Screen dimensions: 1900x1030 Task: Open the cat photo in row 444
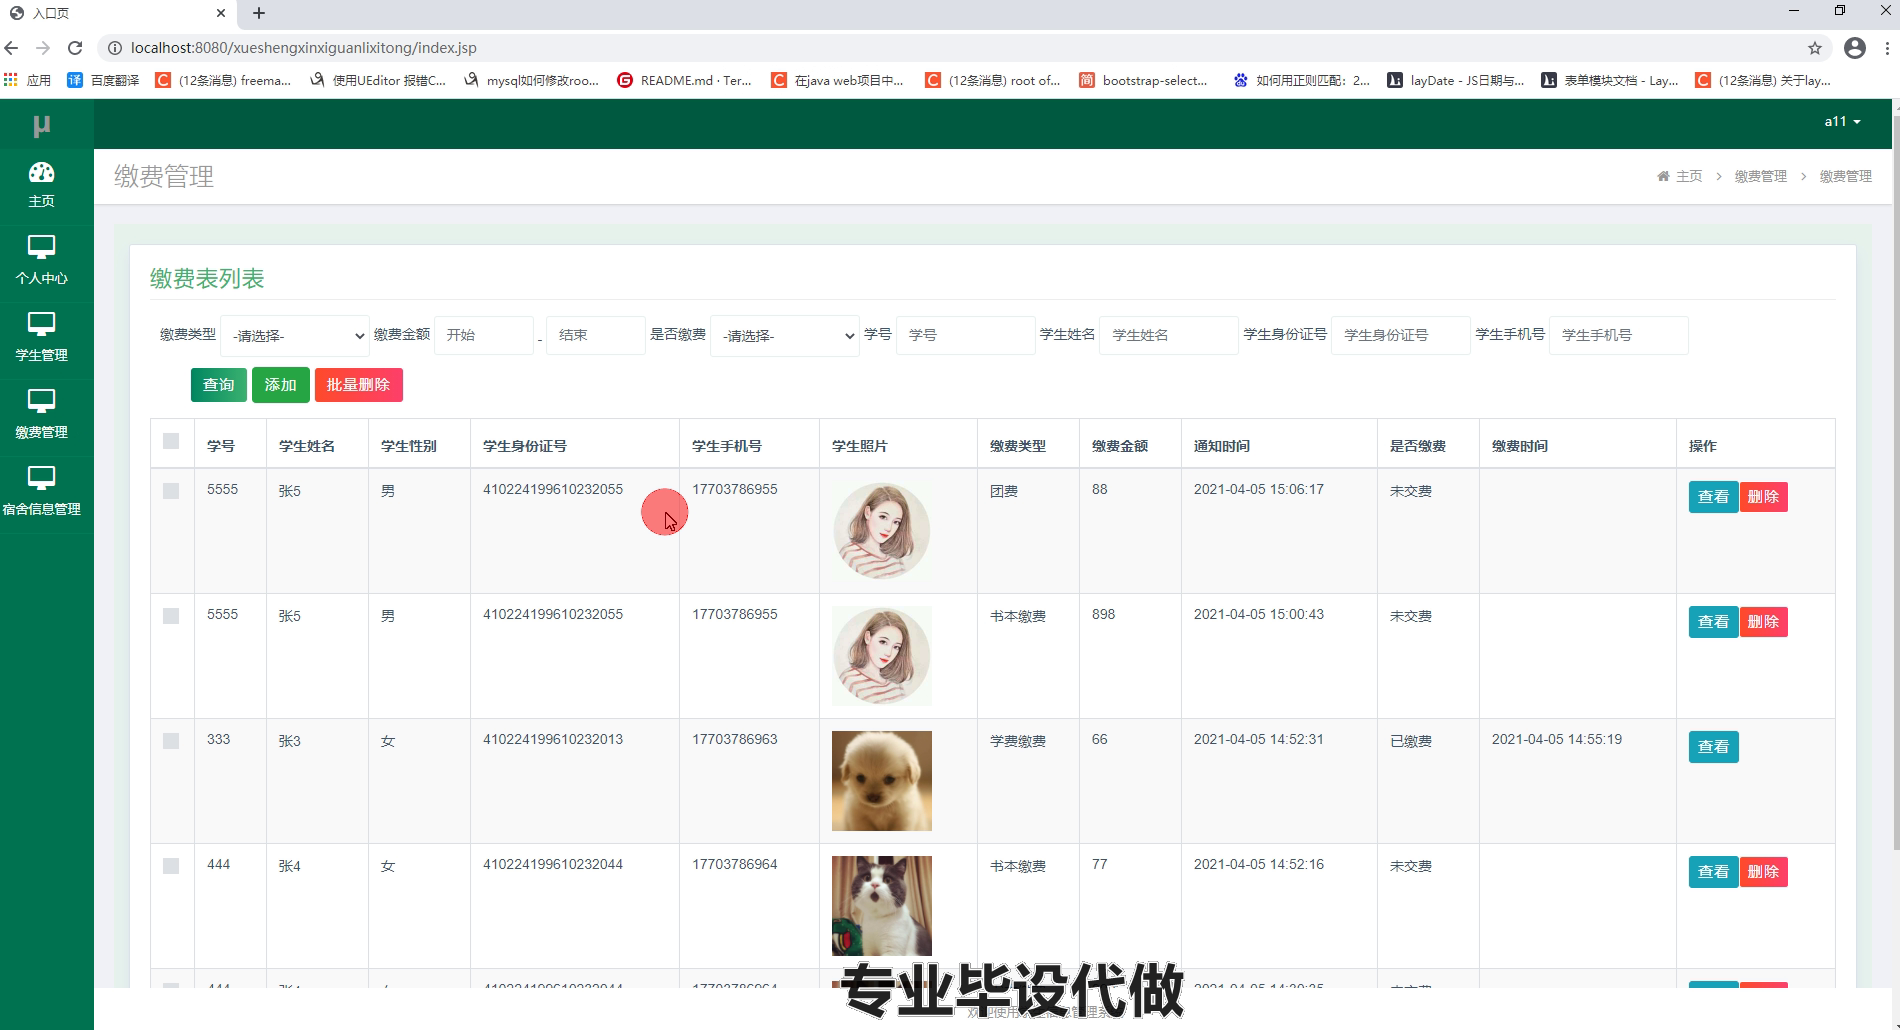tap(882, 906)
